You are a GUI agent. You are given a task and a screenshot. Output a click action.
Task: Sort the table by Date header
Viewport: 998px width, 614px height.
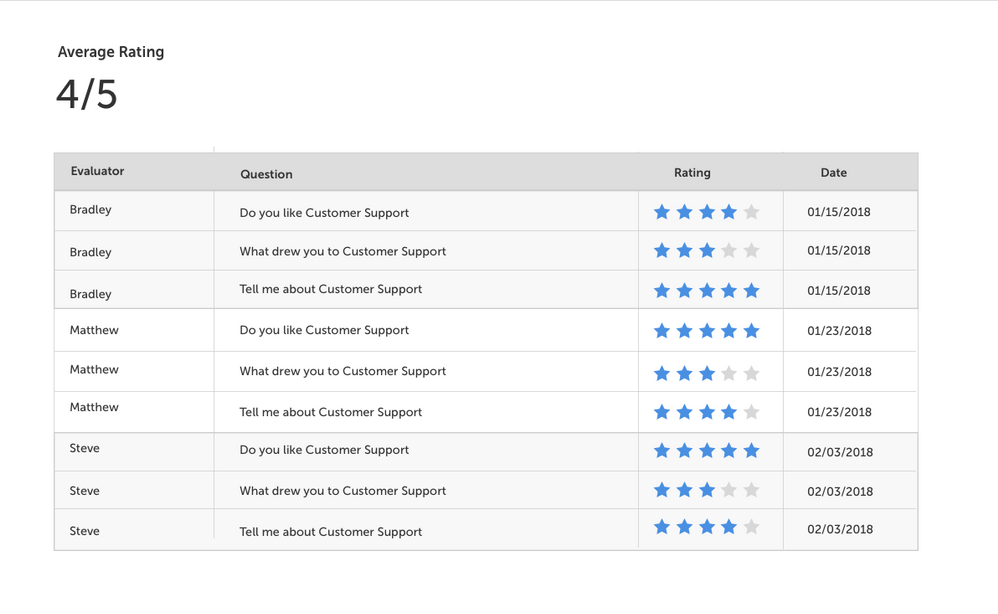point(833,173)
